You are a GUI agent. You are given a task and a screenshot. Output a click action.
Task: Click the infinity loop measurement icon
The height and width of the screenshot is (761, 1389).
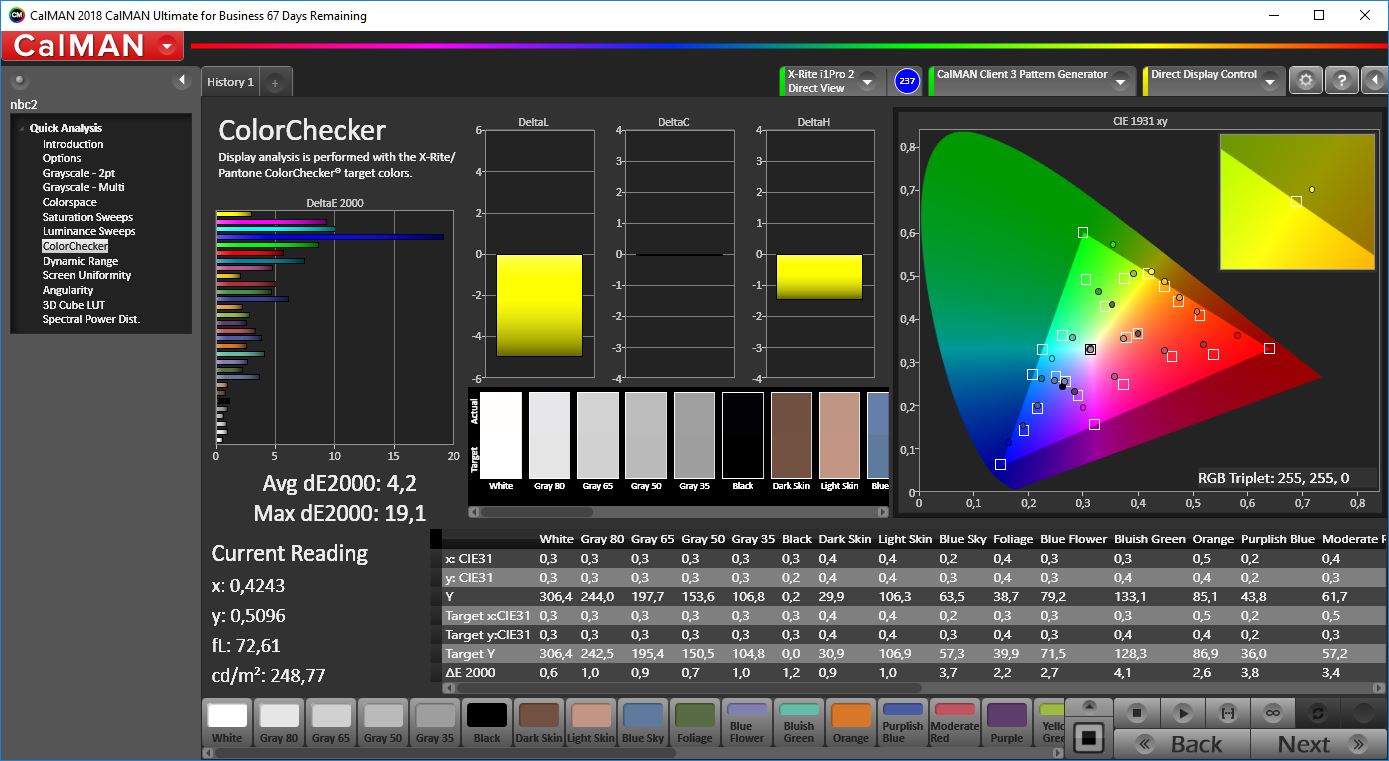[1272, 713]
